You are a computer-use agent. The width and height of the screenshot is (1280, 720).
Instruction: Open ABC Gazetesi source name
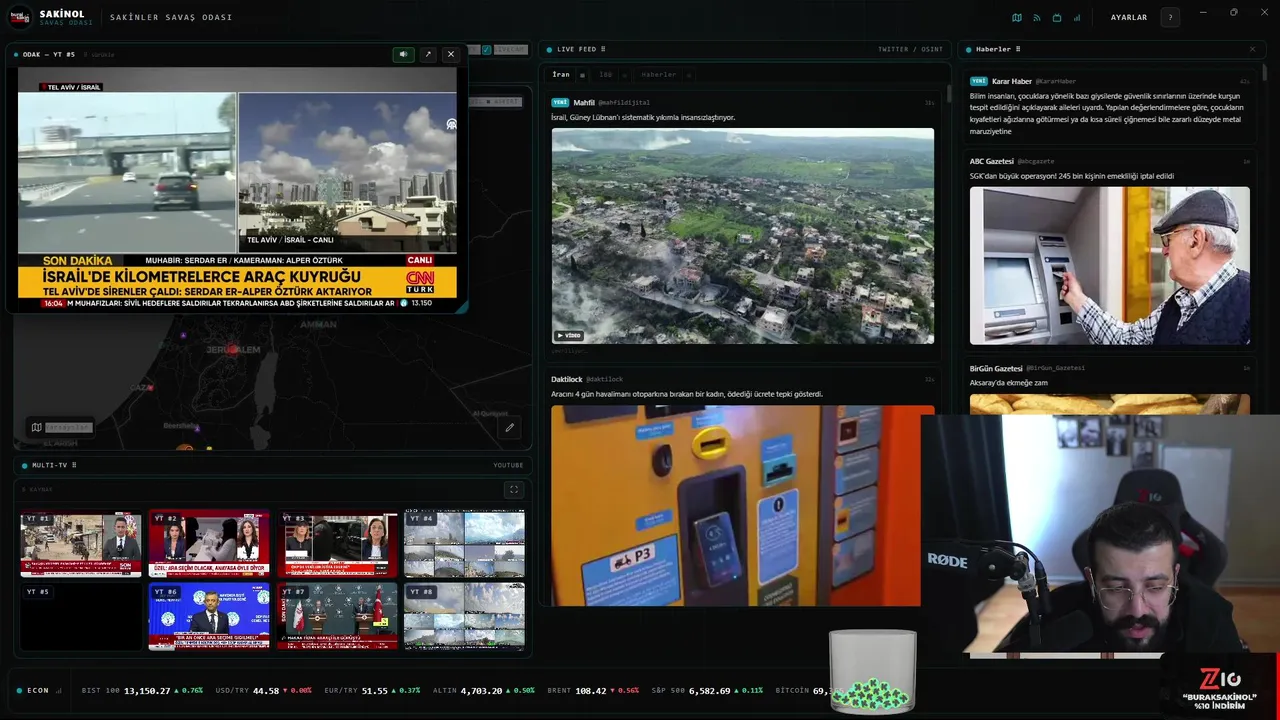992,161
